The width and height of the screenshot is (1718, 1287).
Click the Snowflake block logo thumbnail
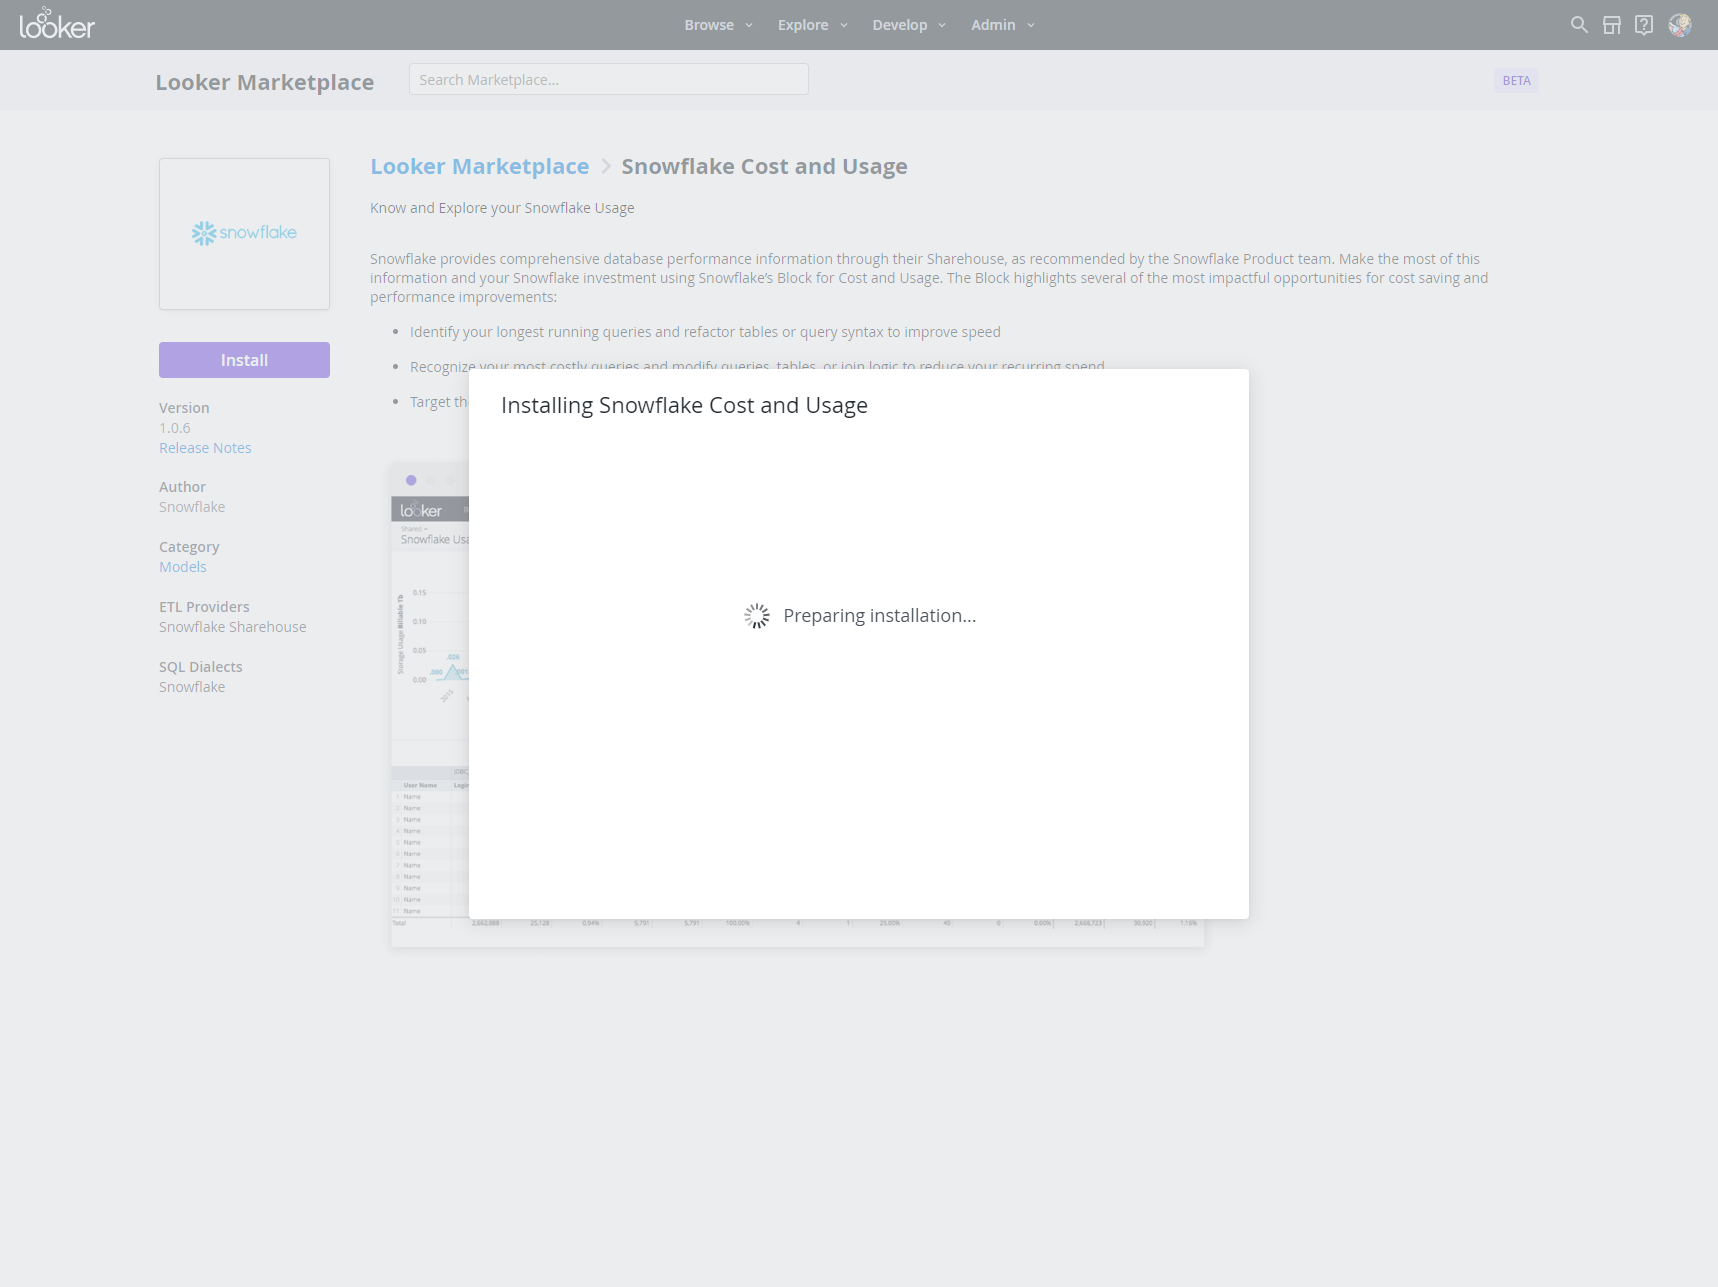244,233
